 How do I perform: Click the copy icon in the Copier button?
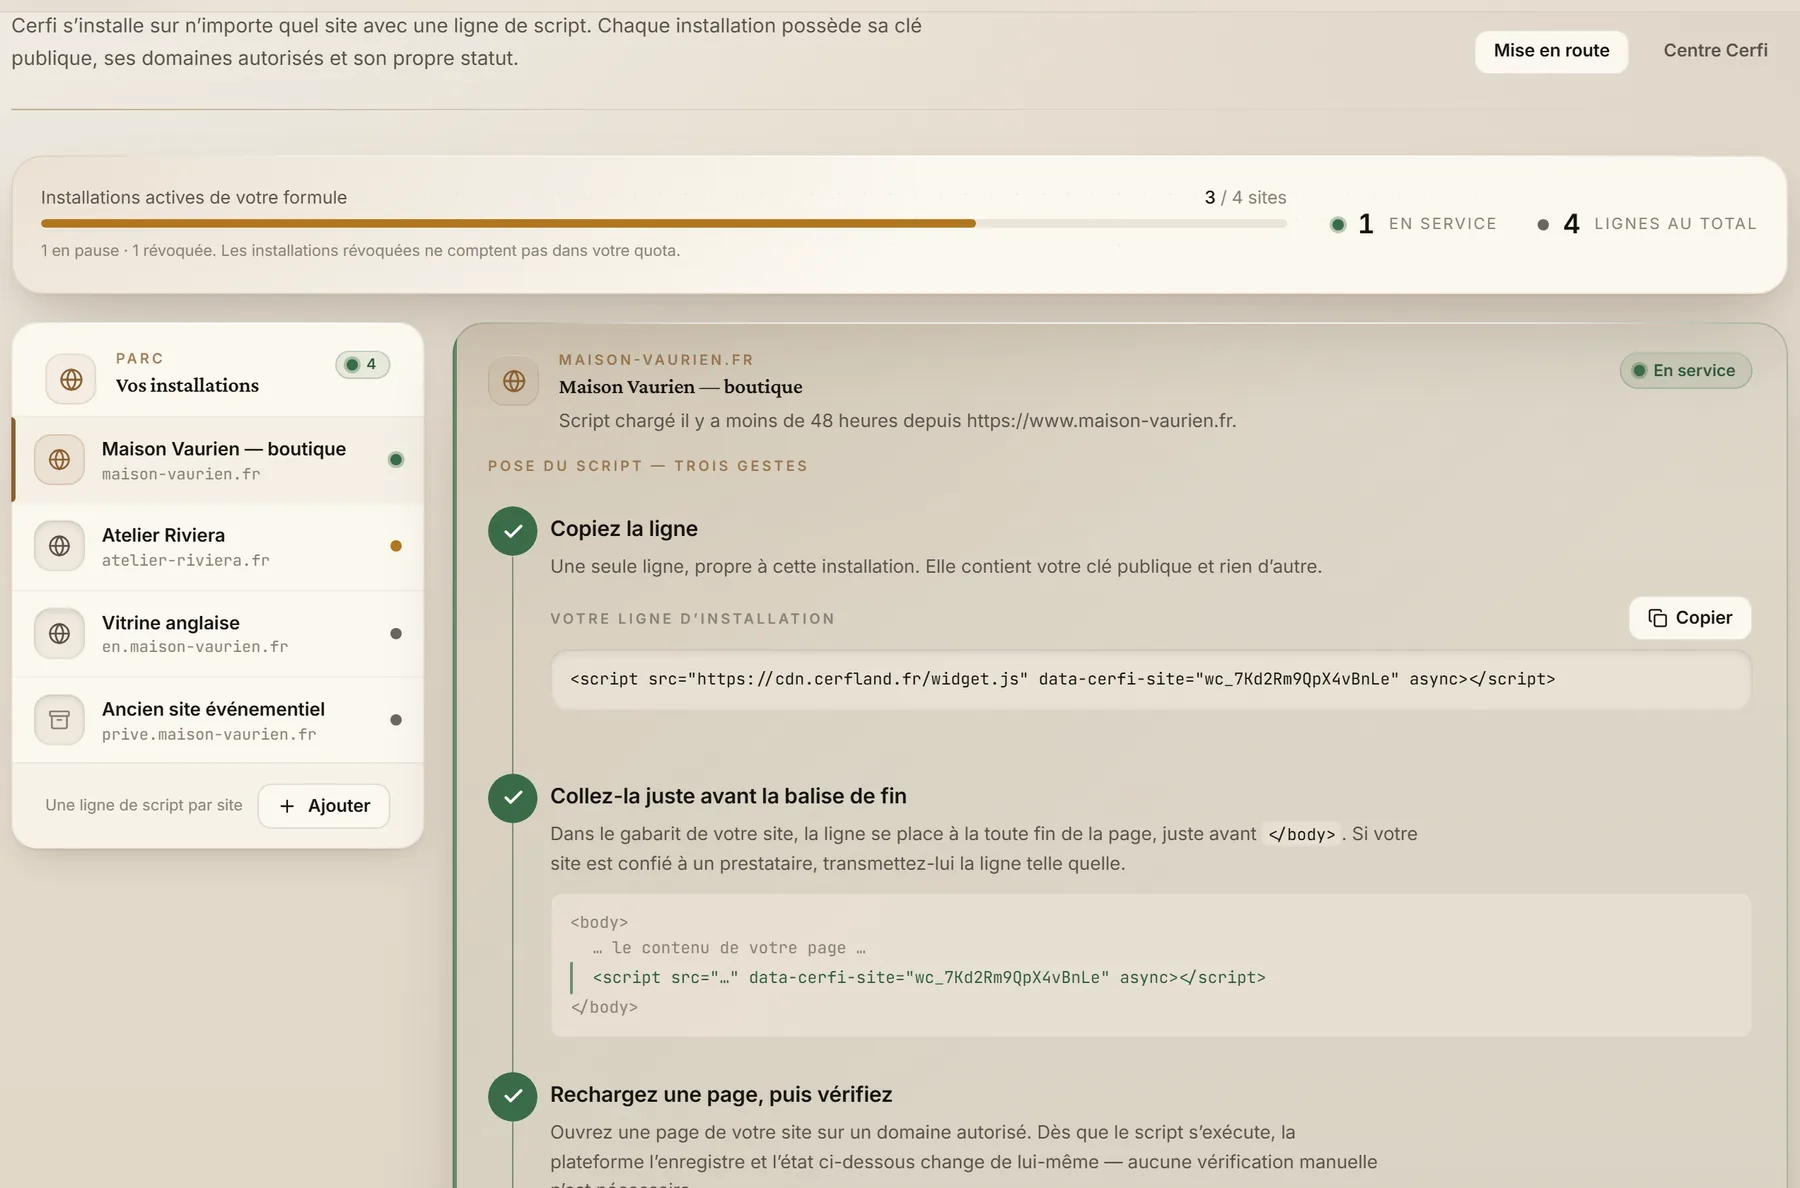[1657, 618]
